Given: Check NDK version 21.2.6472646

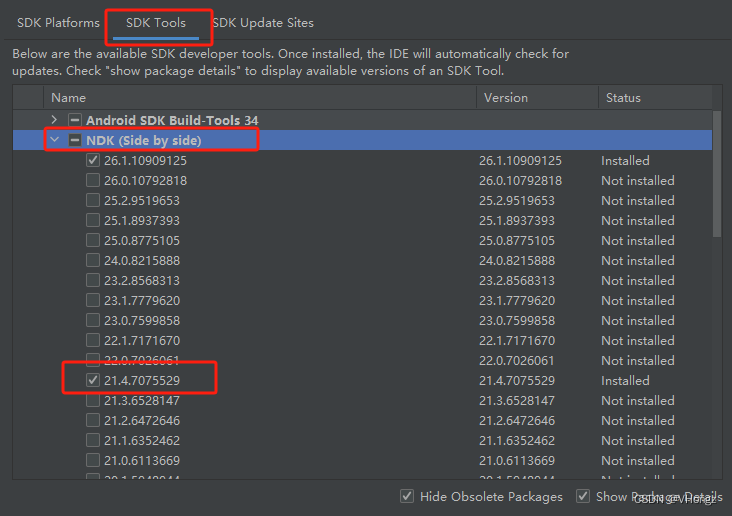Looking at the screenshot, I should point(93,420).
